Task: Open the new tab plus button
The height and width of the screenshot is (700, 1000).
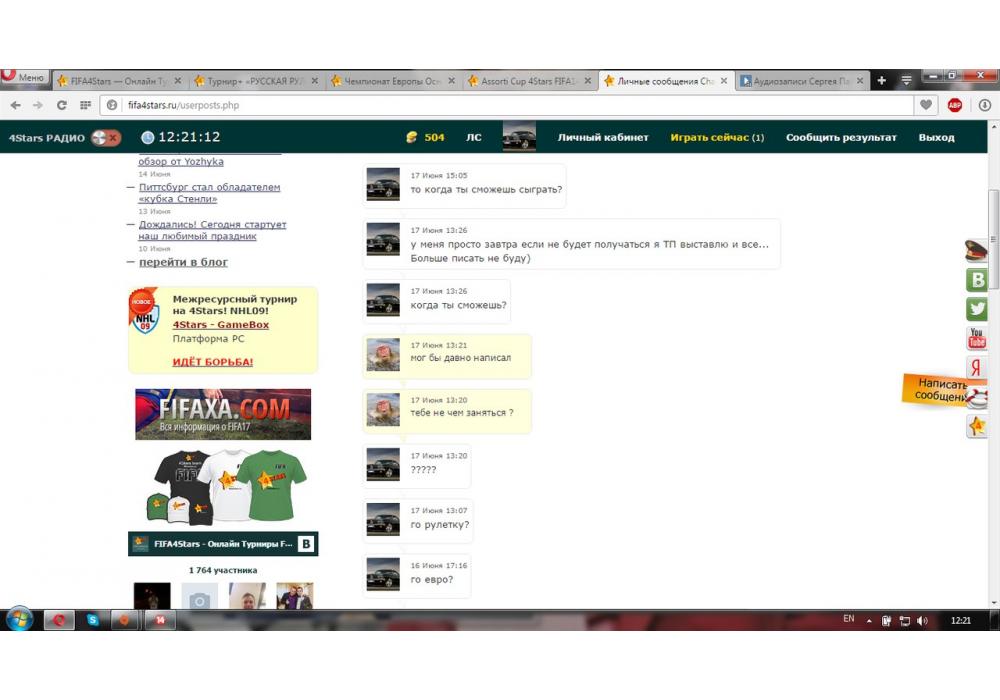Action: (881, 81)
